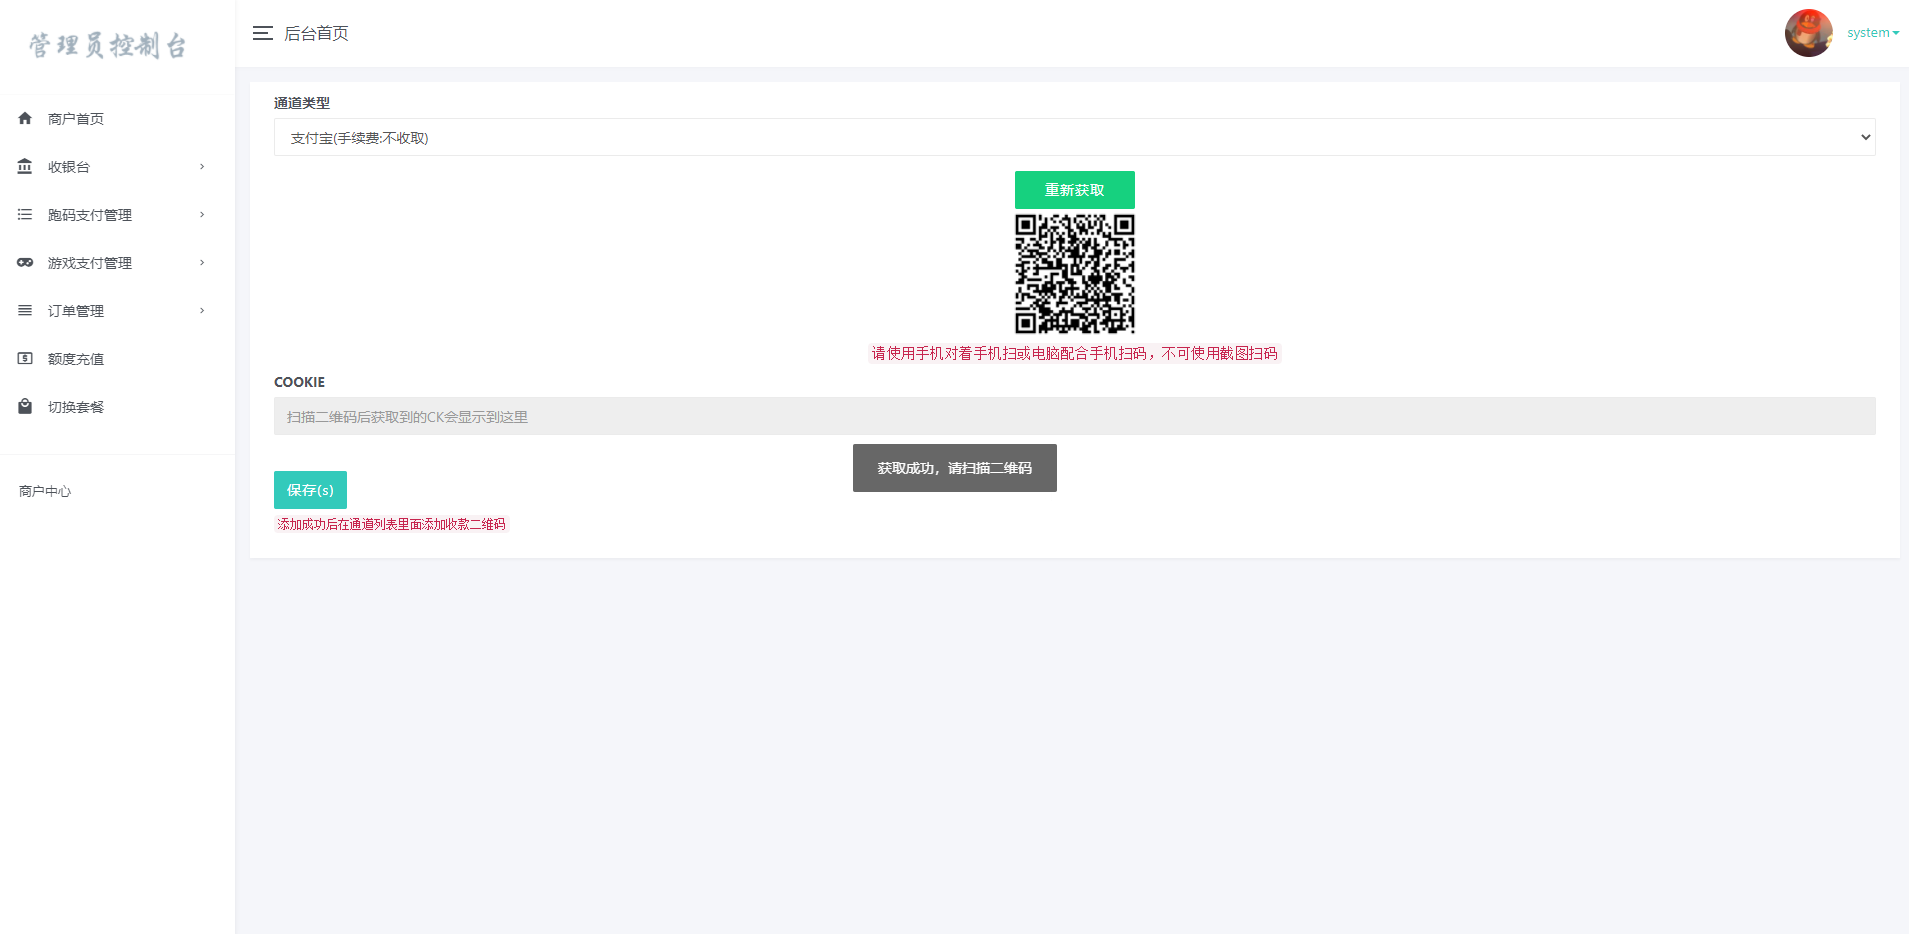Image resolution: width=1909 pixels, height=934 pixels.
Task: Open the 跑码支付管理 menu label
Action: pos(90,215)
